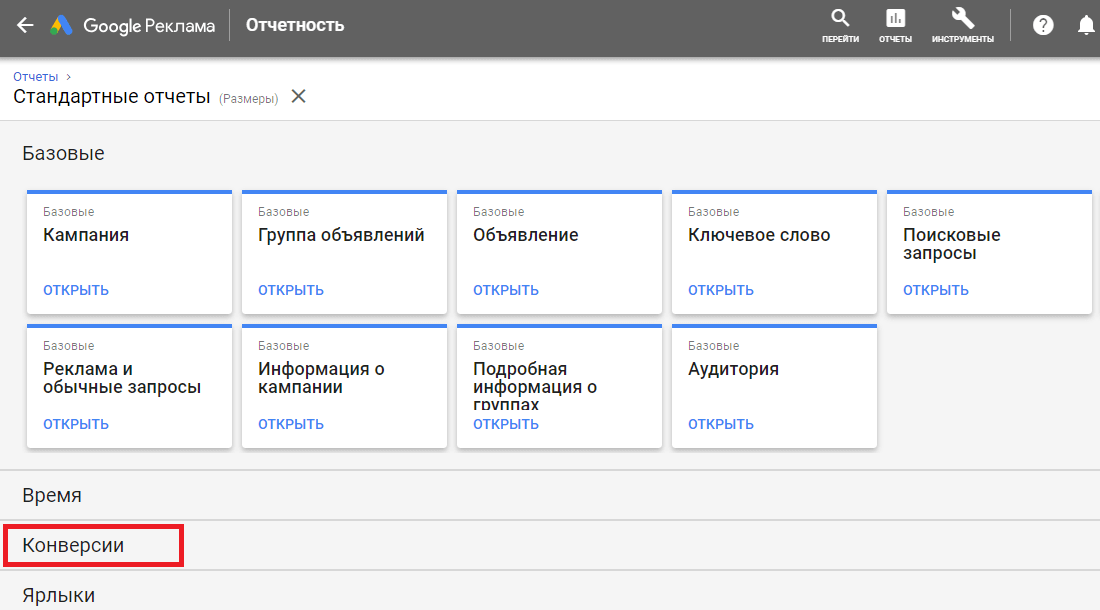Close the Стандартные отчеты panel

(x=298, y=97)
